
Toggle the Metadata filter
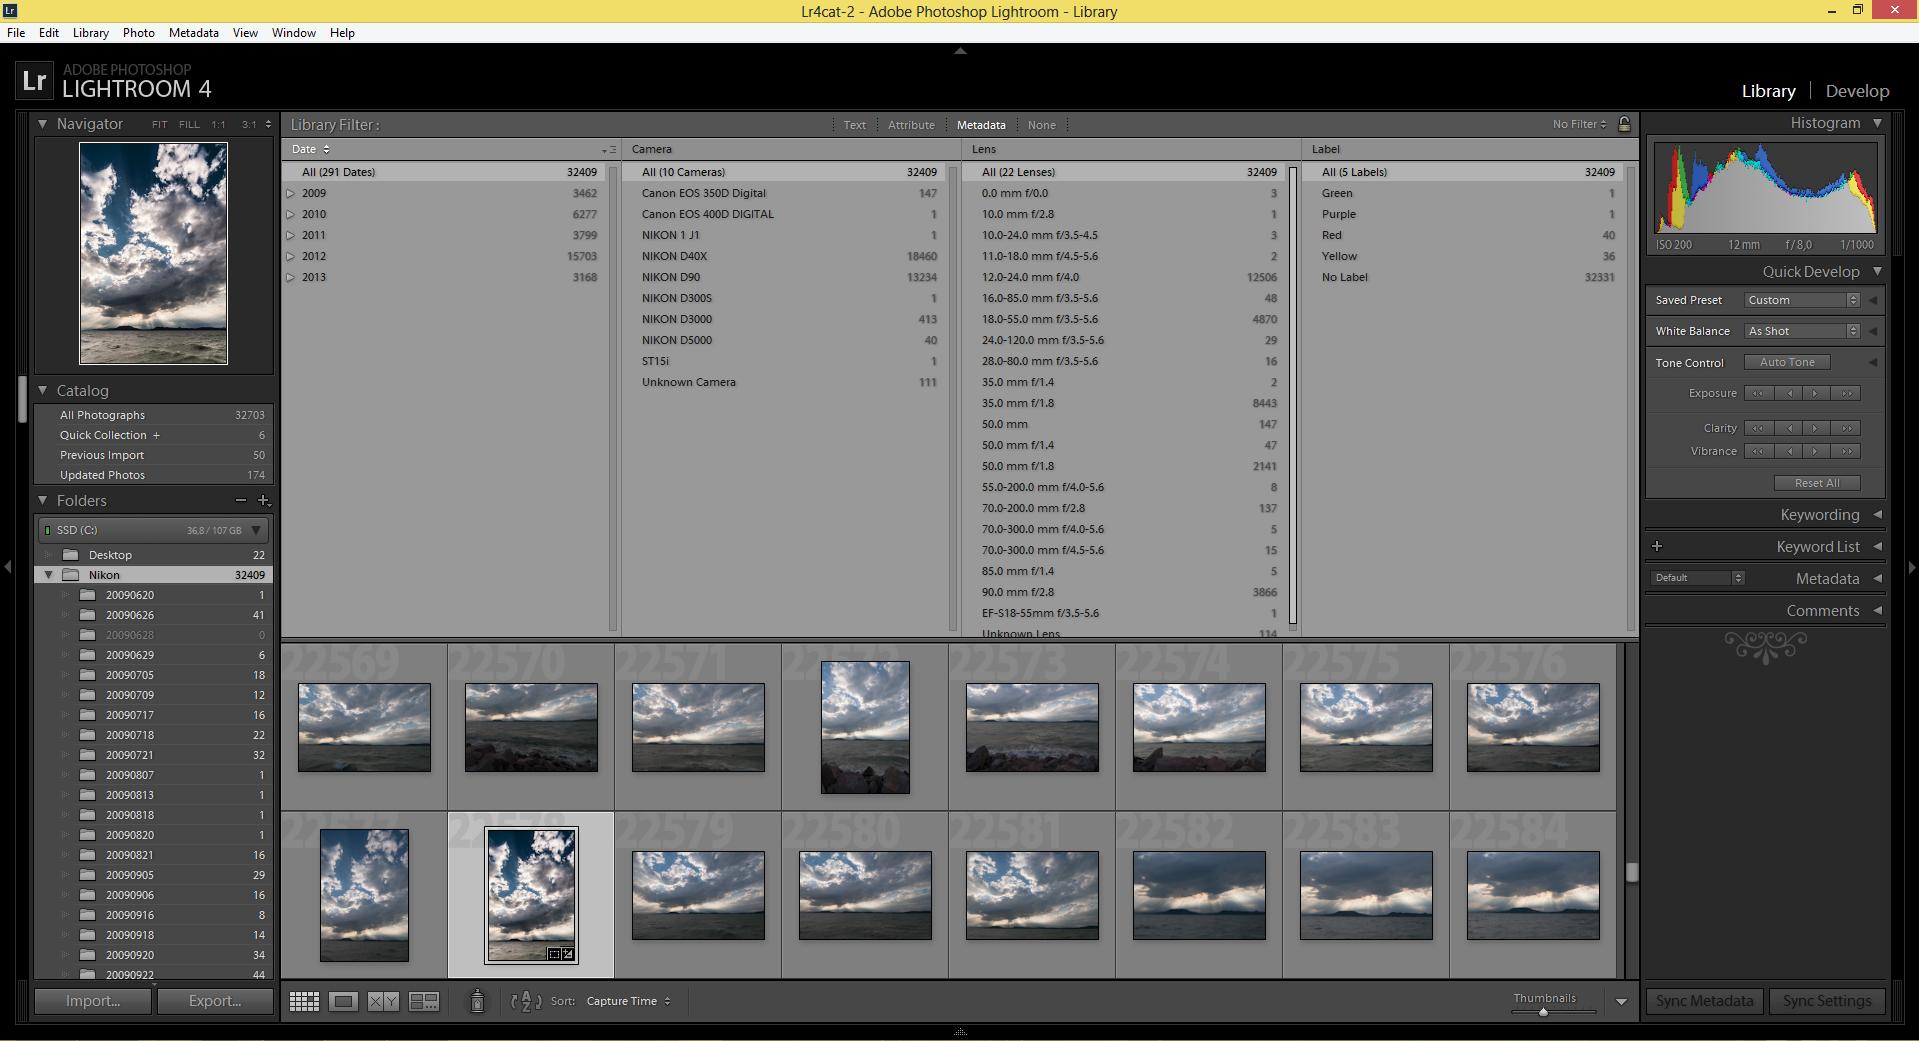(x=981, y=125)
